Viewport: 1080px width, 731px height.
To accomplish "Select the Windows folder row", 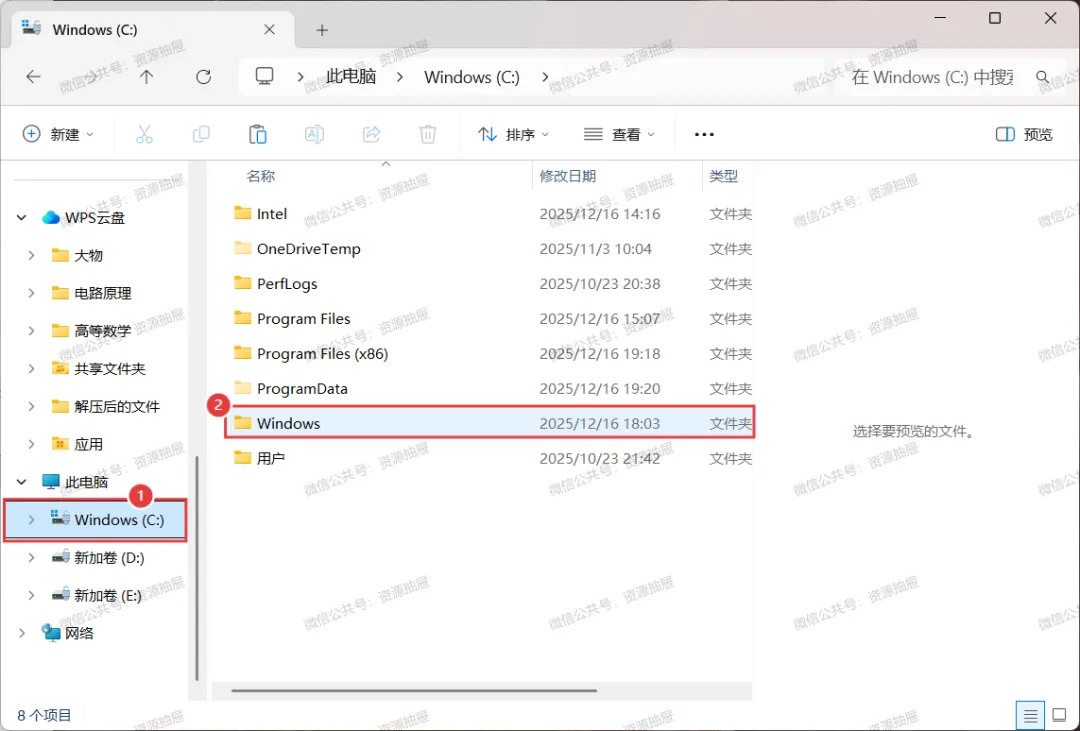I will click(490, 423).
